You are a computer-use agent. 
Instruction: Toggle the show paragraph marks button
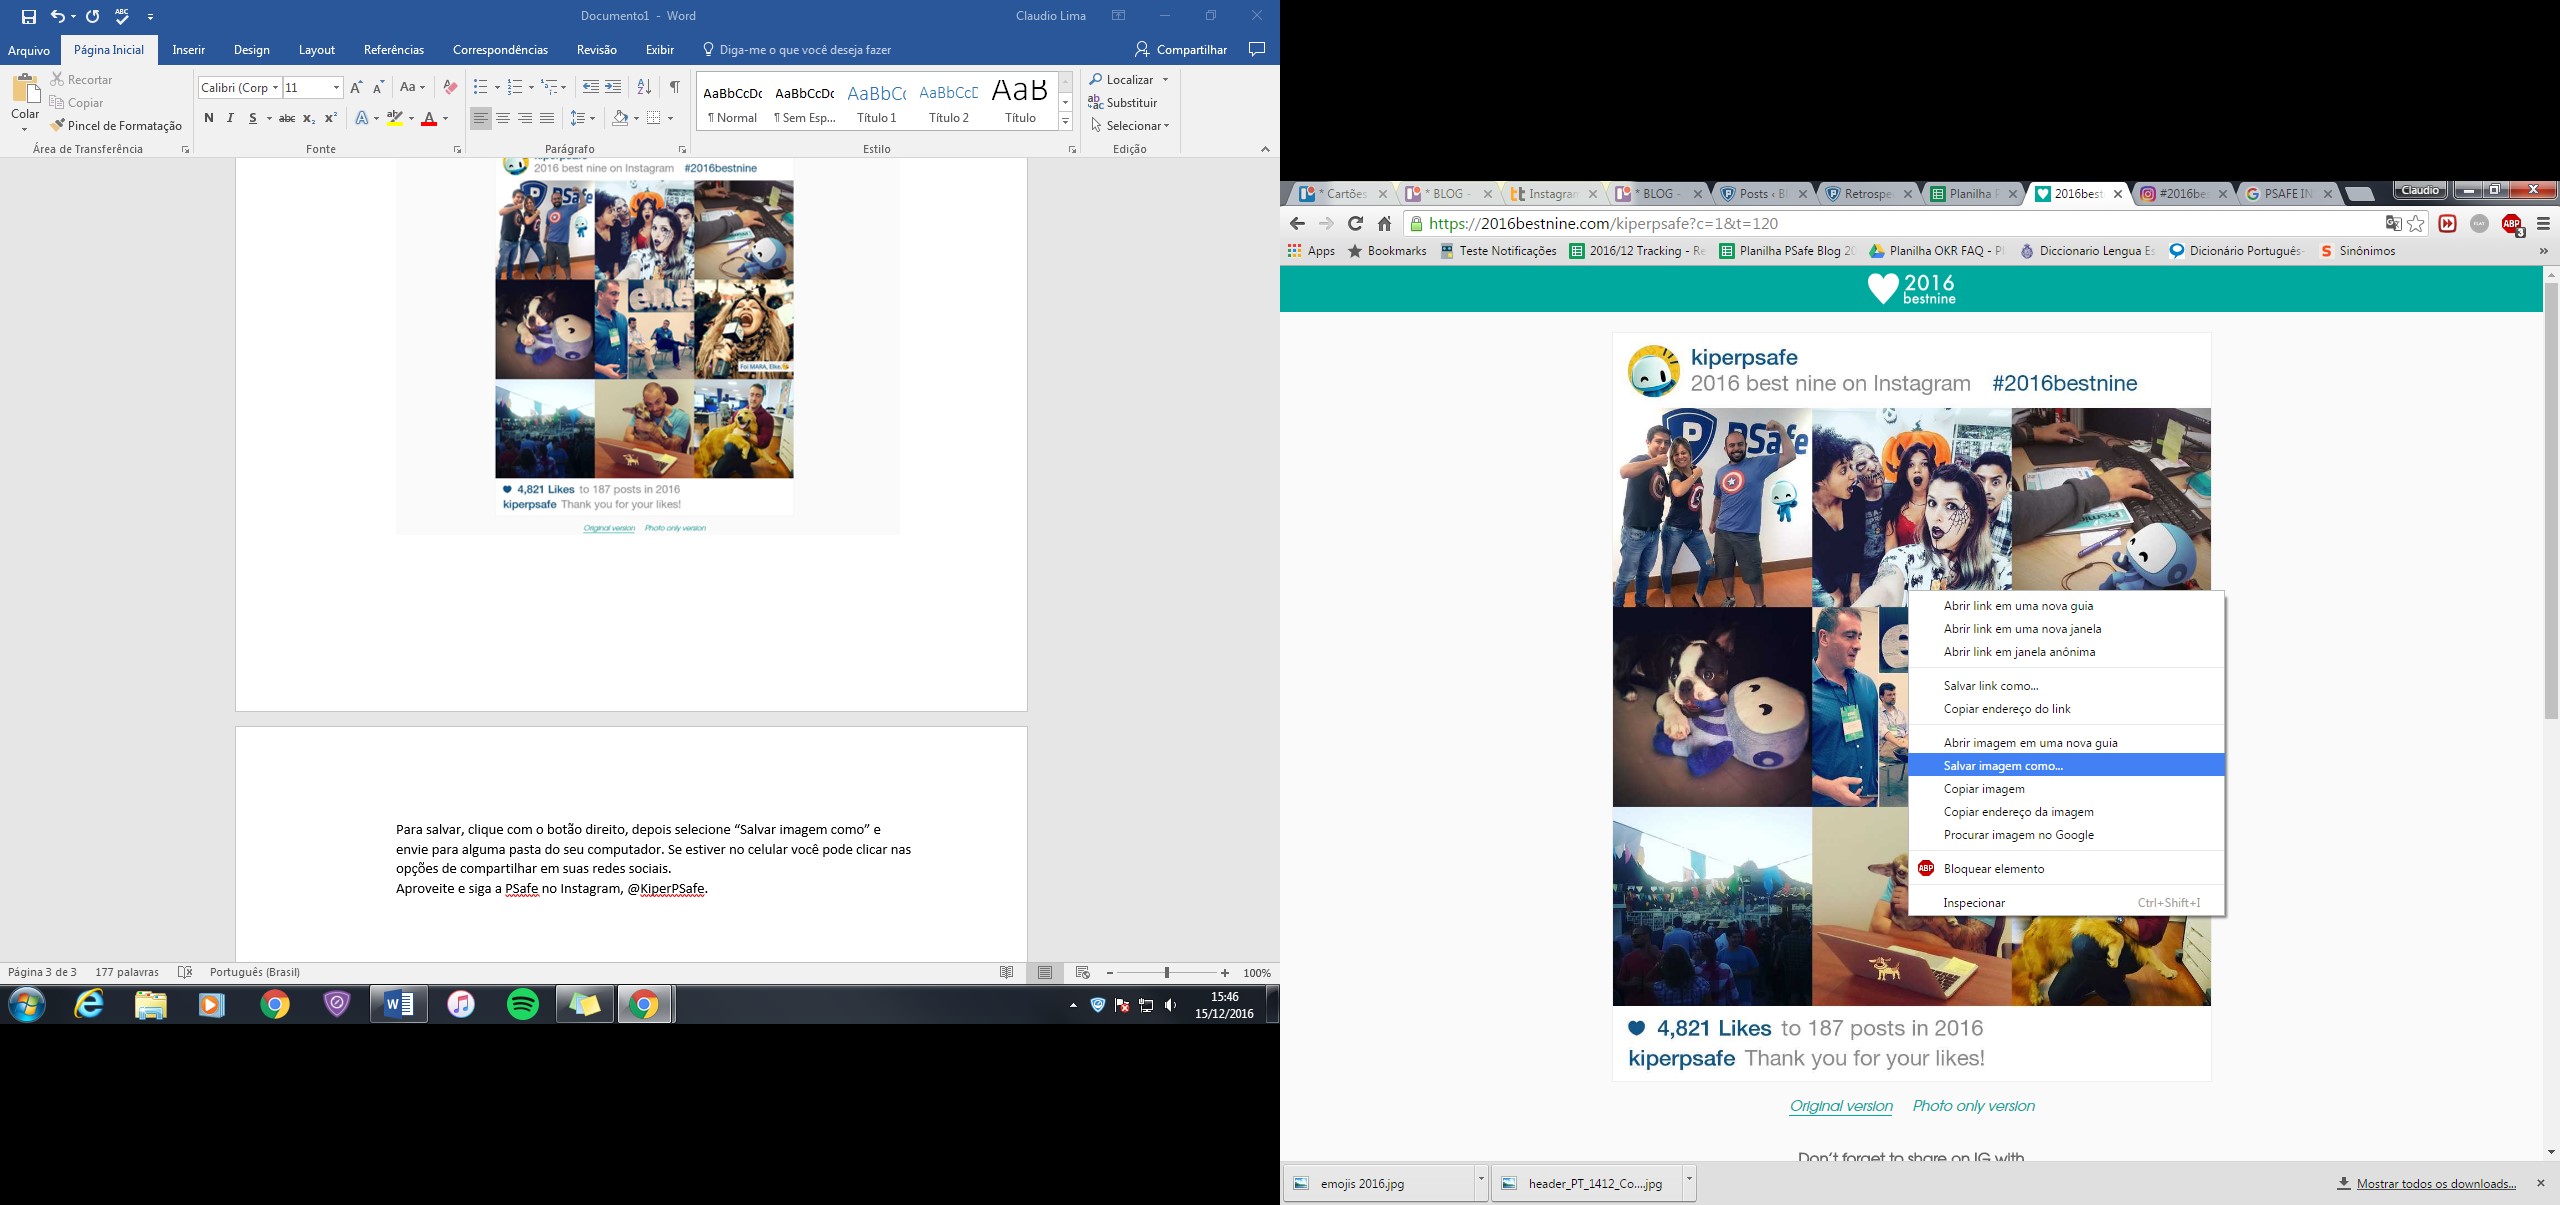[675, 87]
